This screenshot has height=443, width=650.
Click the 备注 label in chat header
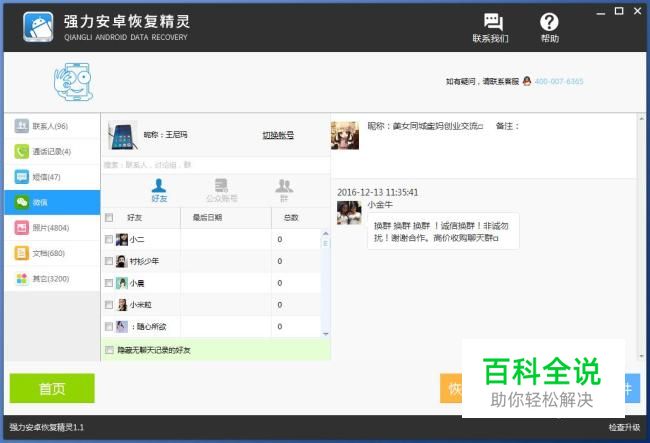point(507,126)
